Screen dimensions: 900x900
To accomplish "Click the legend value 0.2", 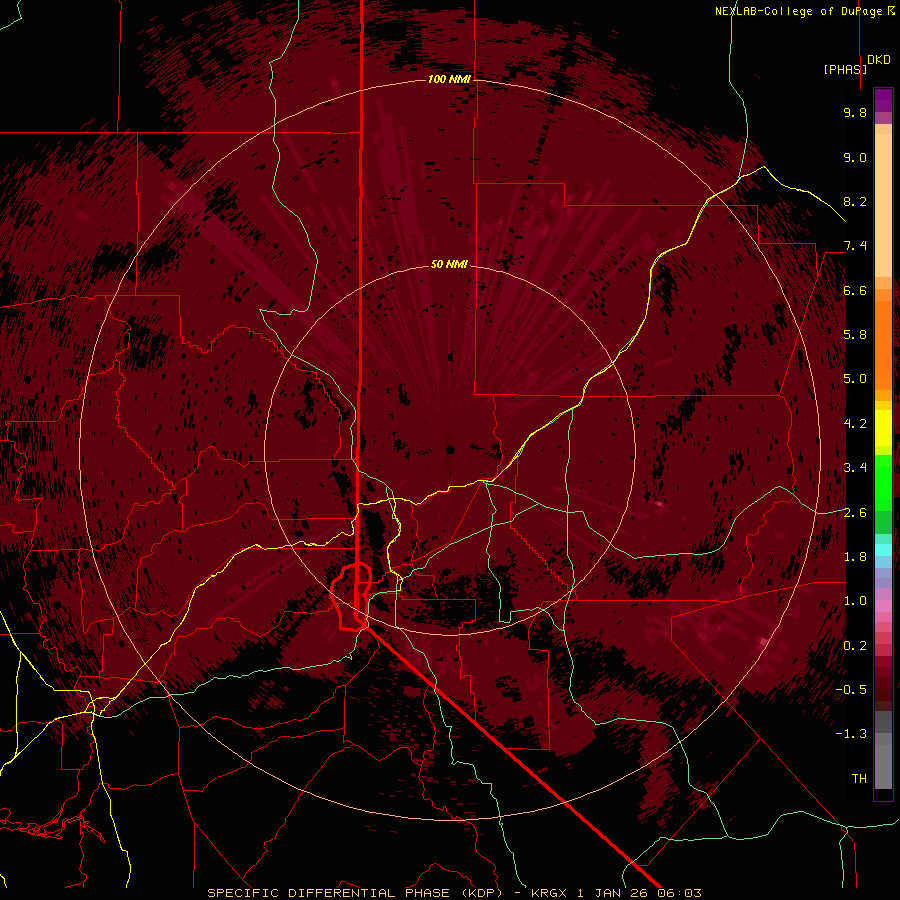I will (855, 646).
